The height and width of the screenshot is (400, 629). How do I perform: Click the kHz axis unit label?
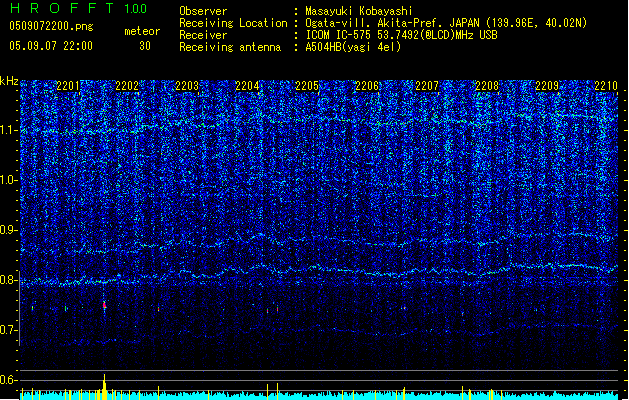coord(9,80)
